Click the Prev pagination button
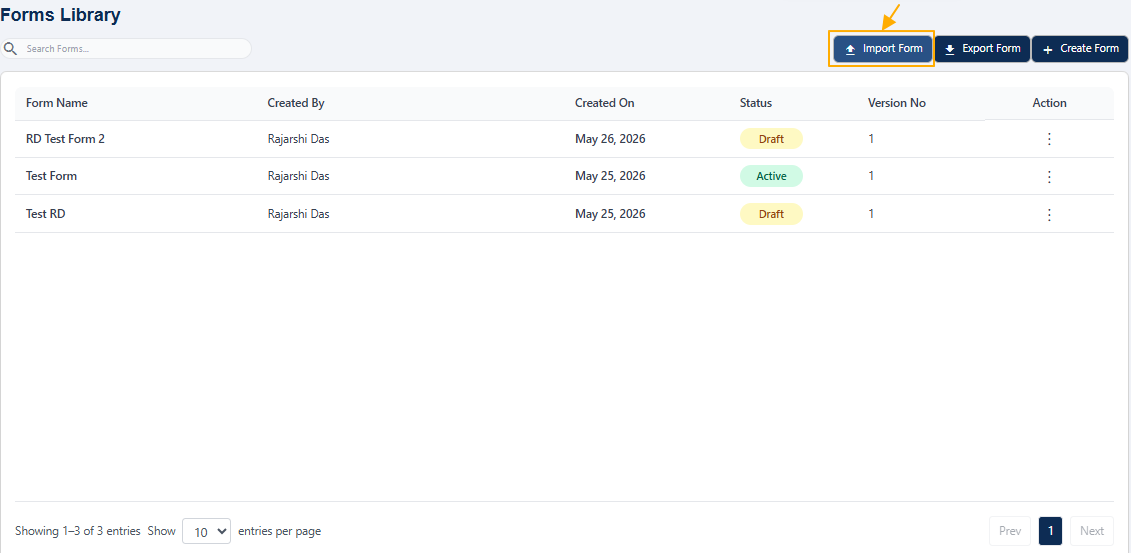The height and width of the screenshot is (553, 1131). tap(1010, 531)
